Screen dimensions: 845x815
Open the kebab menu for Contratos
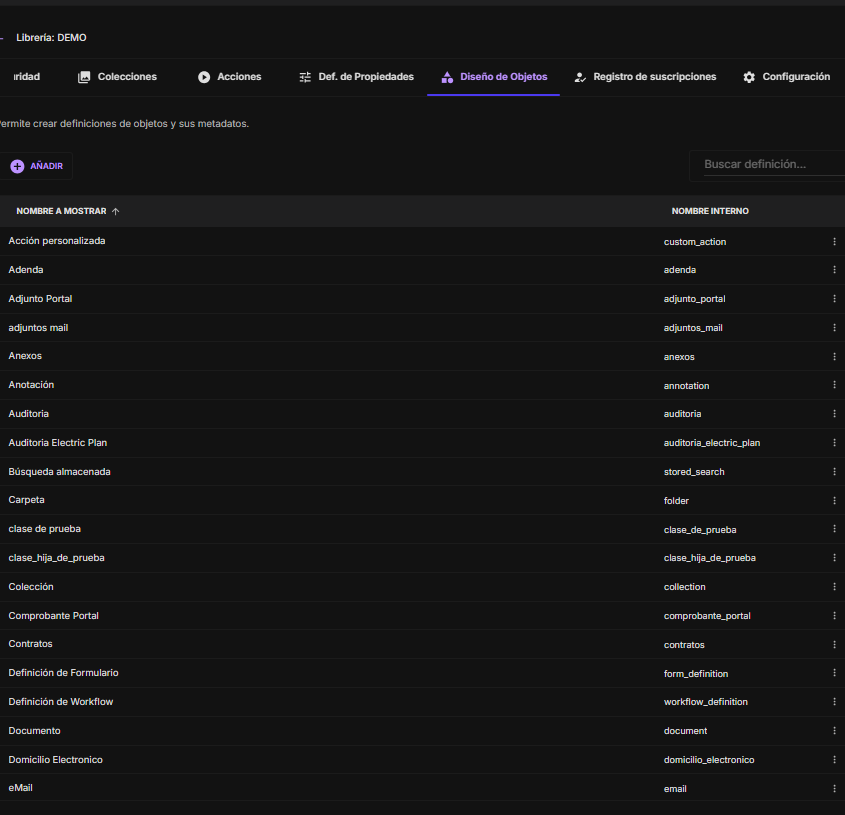[x=834, y=645]
